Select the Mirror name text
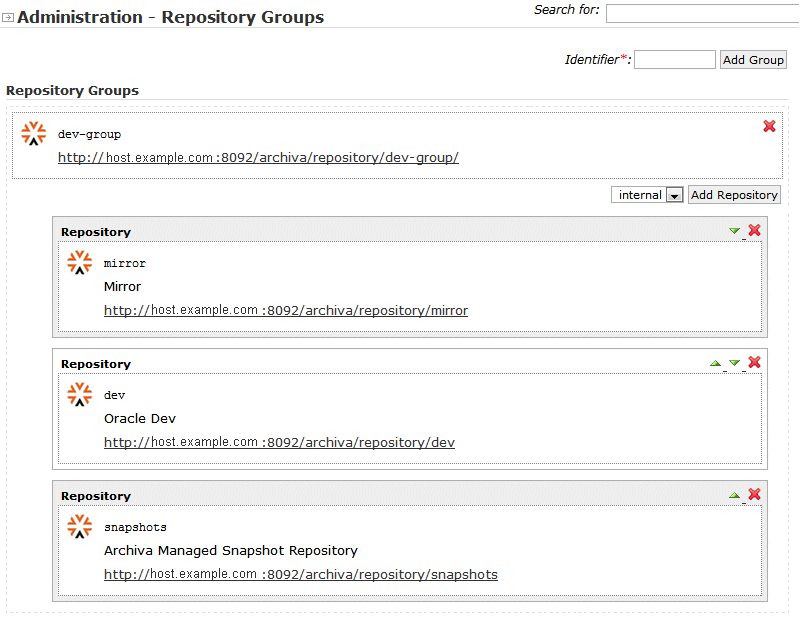The height and width of the screenshot is (620, 801). click(x=122, y=287)
